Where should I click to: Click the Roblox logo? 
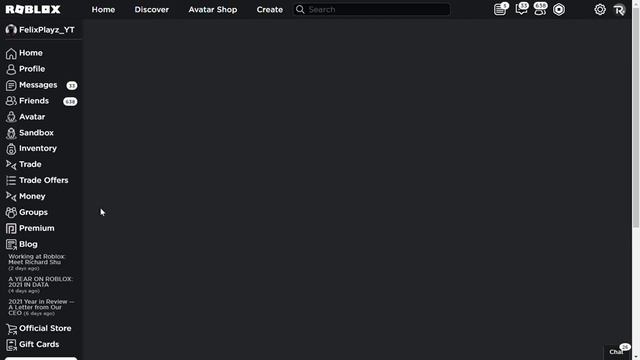33,9
